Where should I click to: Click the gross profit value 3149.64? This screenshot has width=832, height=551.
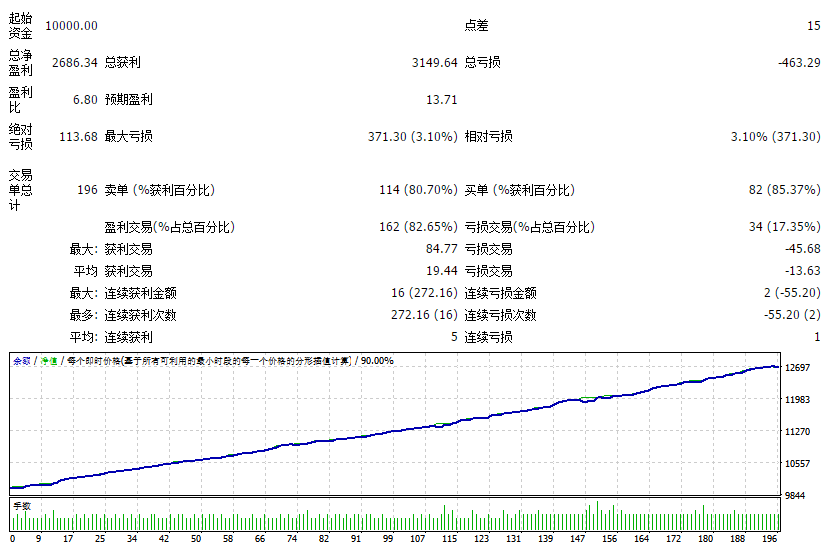pyautogui.click(x=435, y=63)
